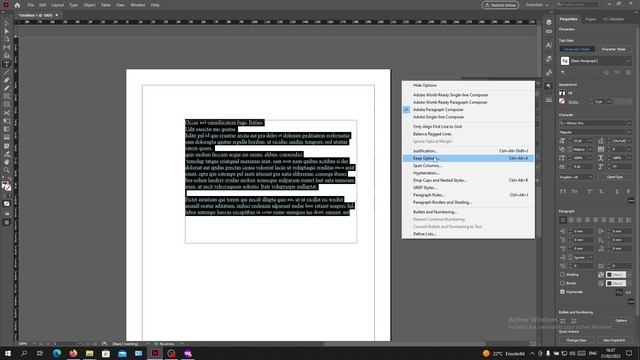Viewport: 640px width, 360px height.
Task: Select the Selection tool arrow
Action: (x=7, y=23)
